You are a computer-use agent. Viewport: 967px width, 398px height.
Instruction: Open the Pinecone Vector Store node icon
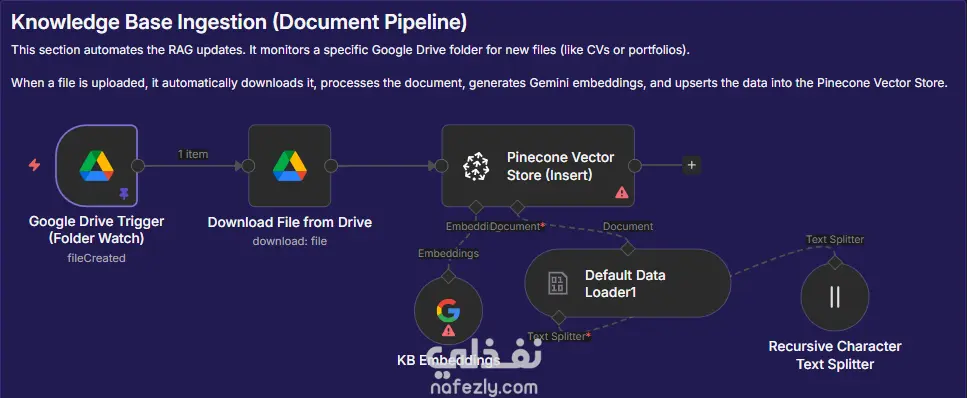pos(475,167)
